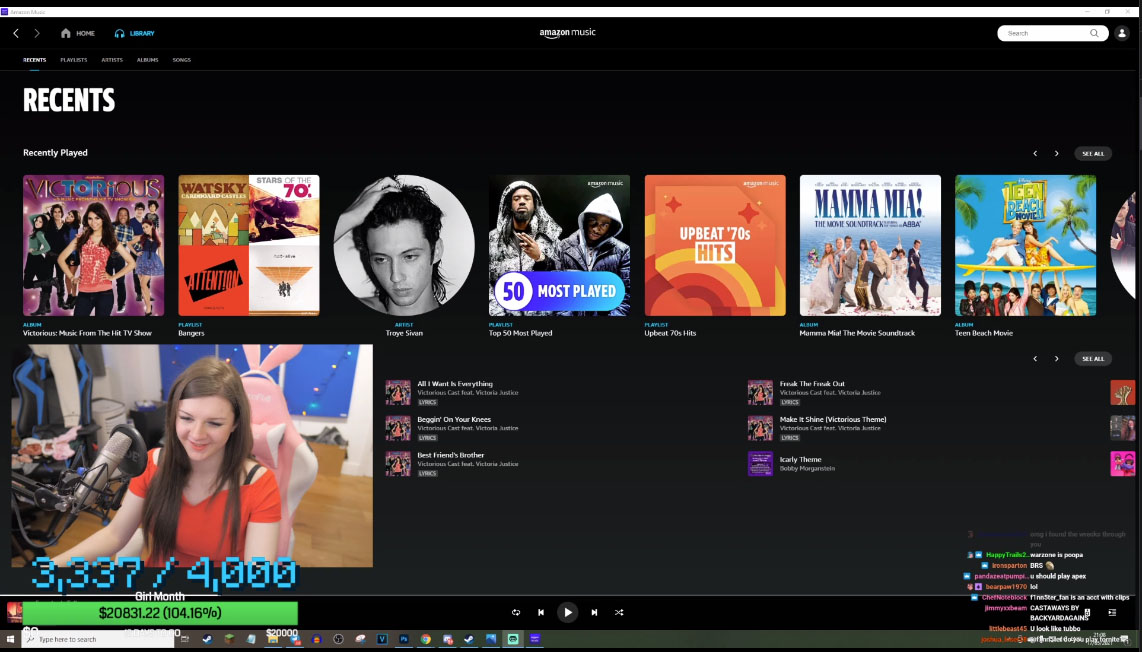
Task: Open the Top 50 Most Played title link
Action: pyautogui.click(x=521, y=334)
